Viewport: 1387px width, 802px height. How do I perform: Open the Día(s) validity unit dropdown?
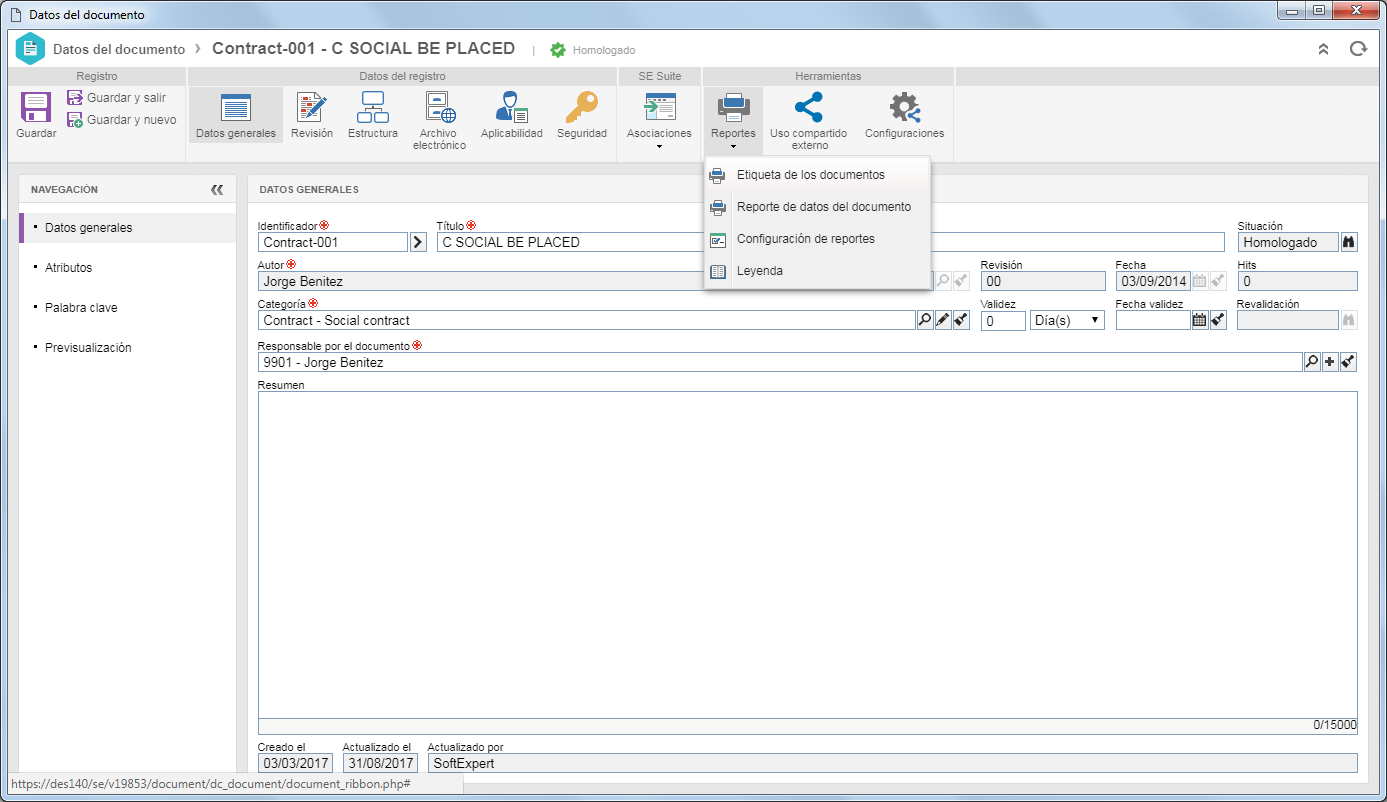click(x=1067, y=321)
